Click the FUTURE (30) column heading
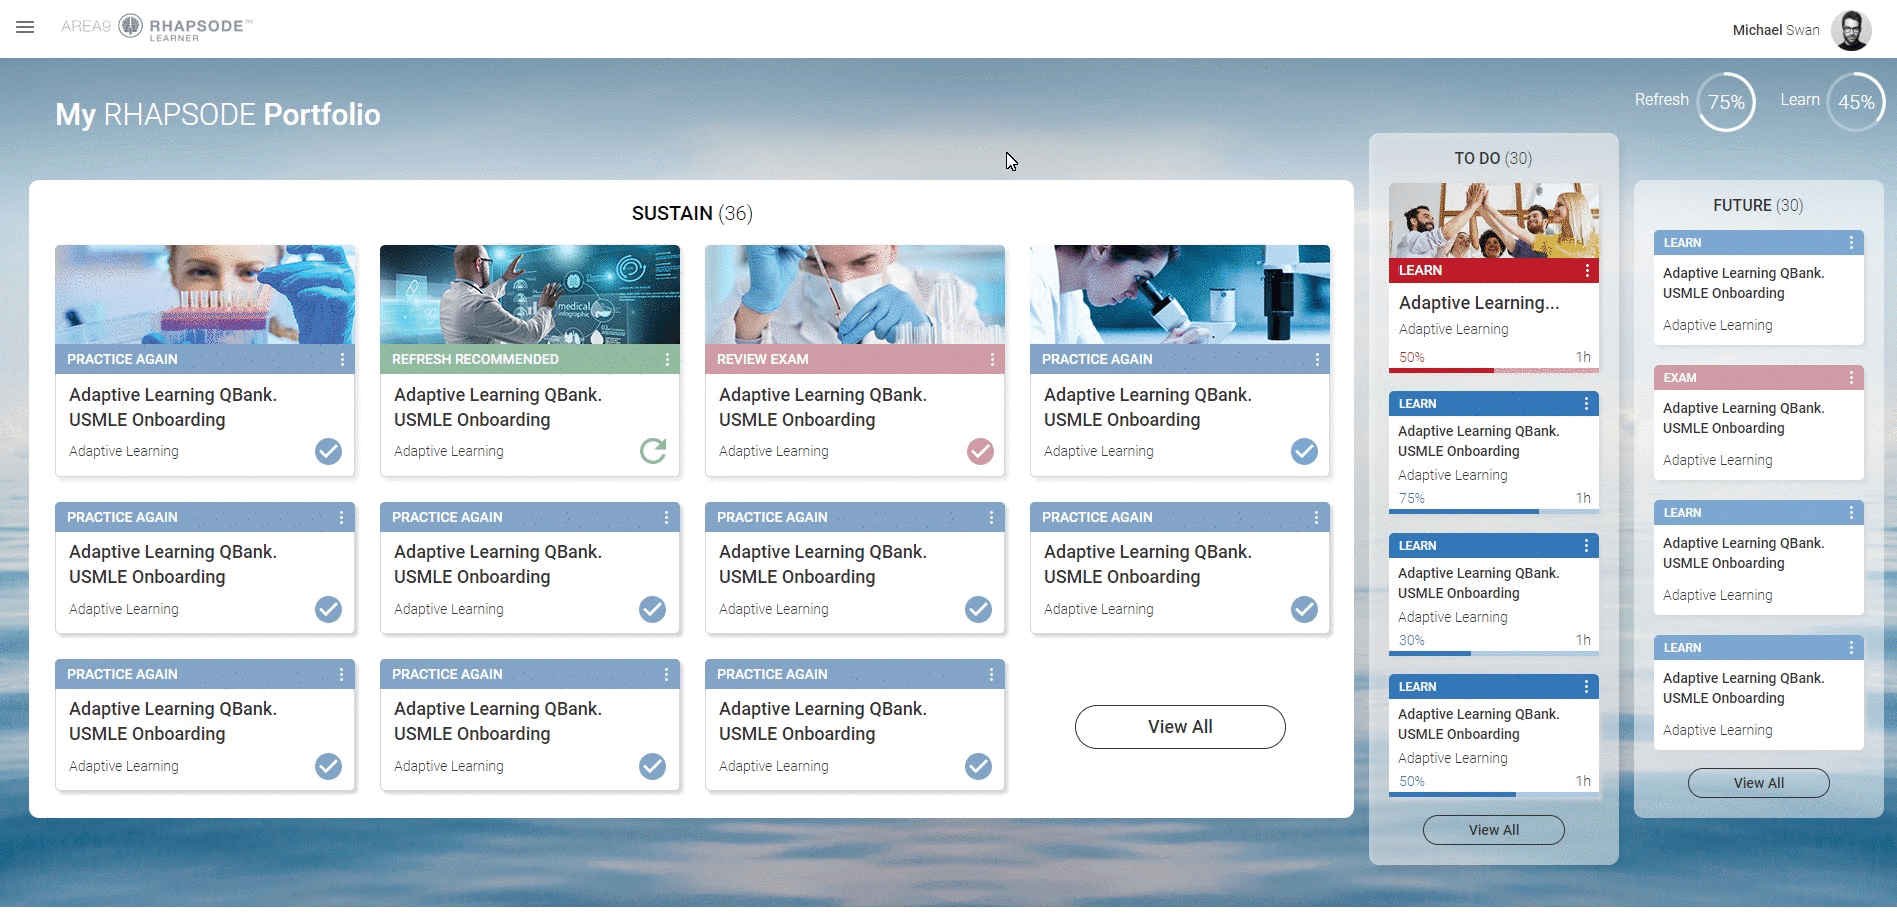 coord(1758,205)
